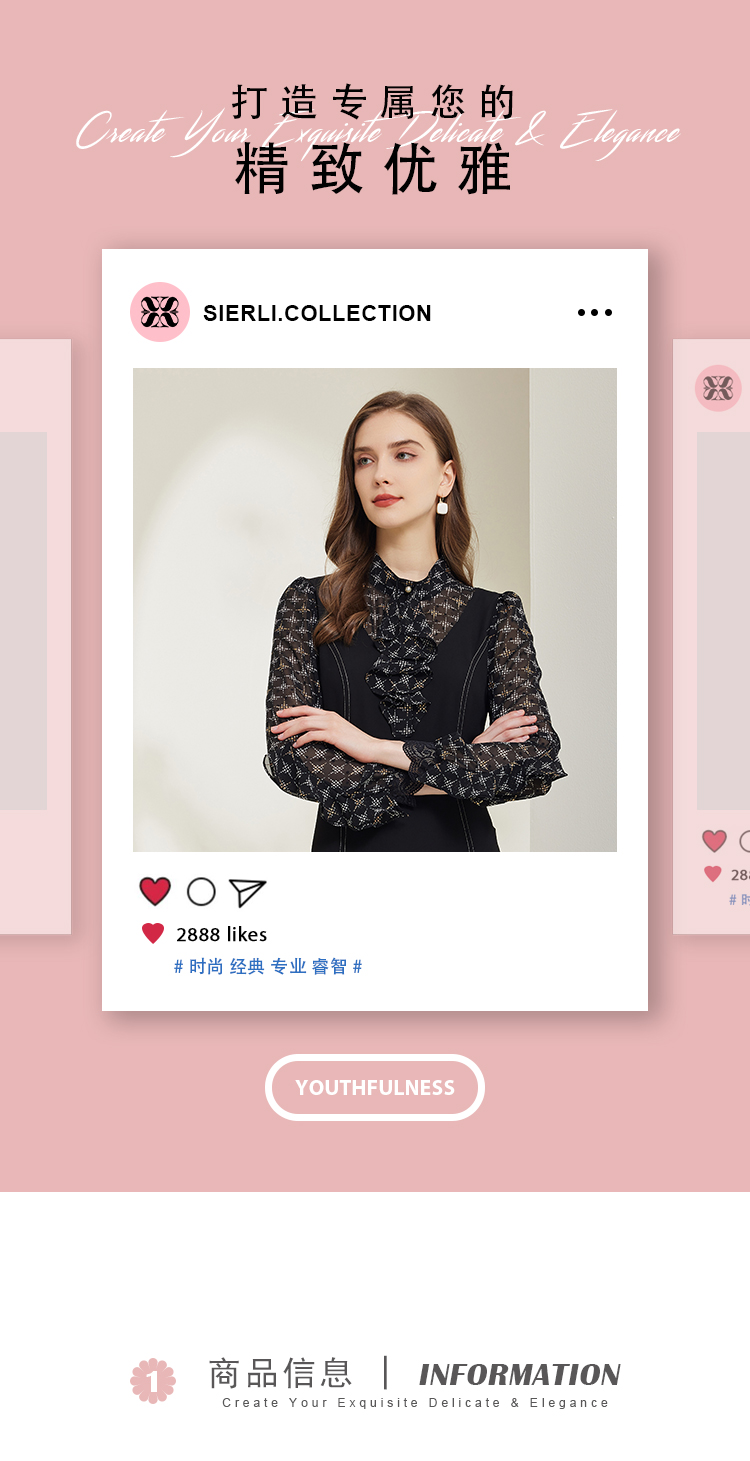Select the left partially visible card
Image resolution: width=750 pixels, height=1461 pixels.
[x=35, y=637]
